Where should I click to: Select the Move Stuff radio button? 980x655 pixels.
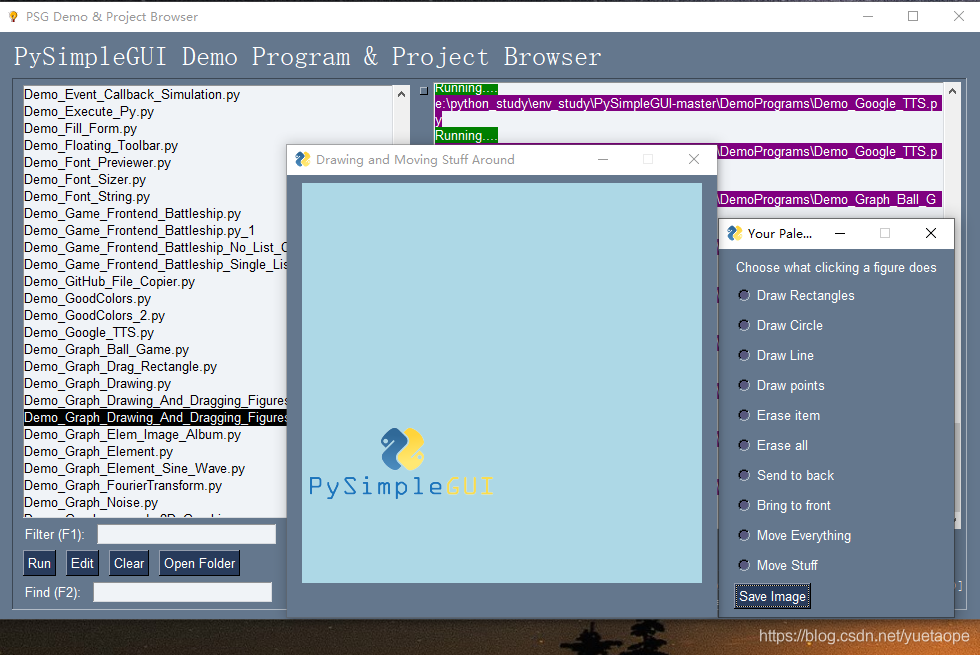[x=778, y=566]
